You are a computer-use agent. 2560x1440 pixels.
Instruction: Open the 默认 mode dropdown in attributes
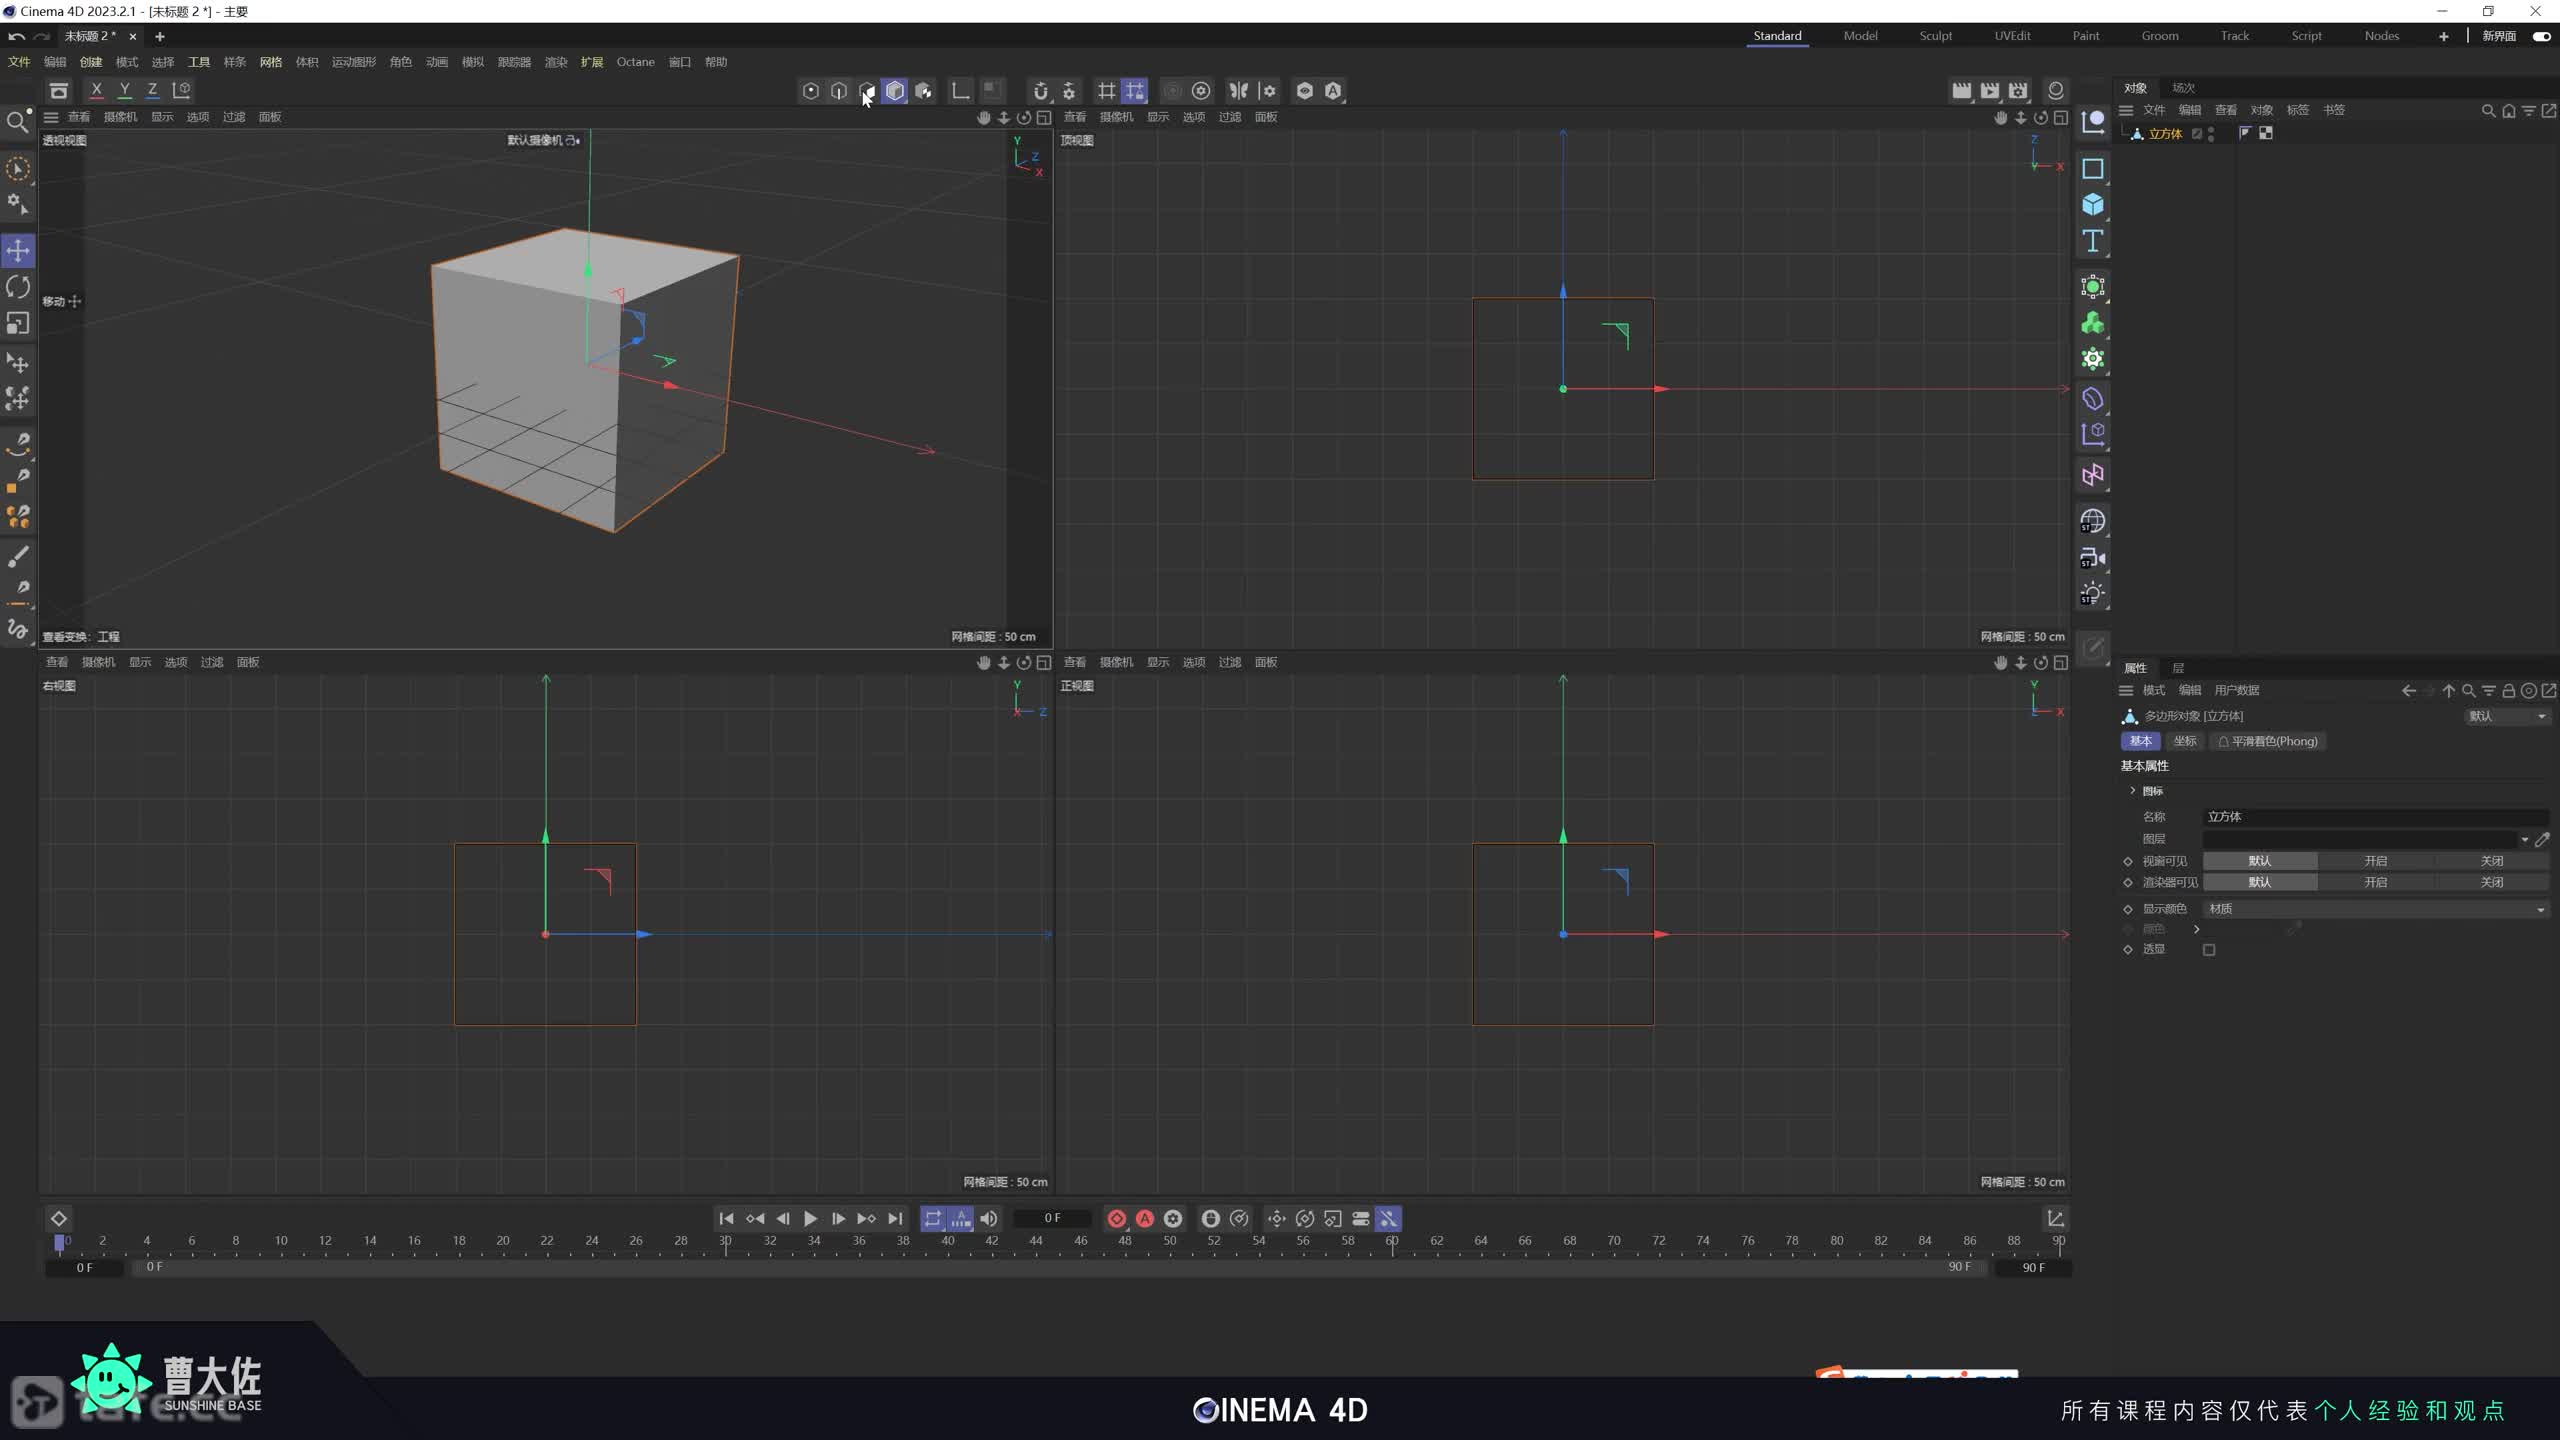click(2506, 716)
